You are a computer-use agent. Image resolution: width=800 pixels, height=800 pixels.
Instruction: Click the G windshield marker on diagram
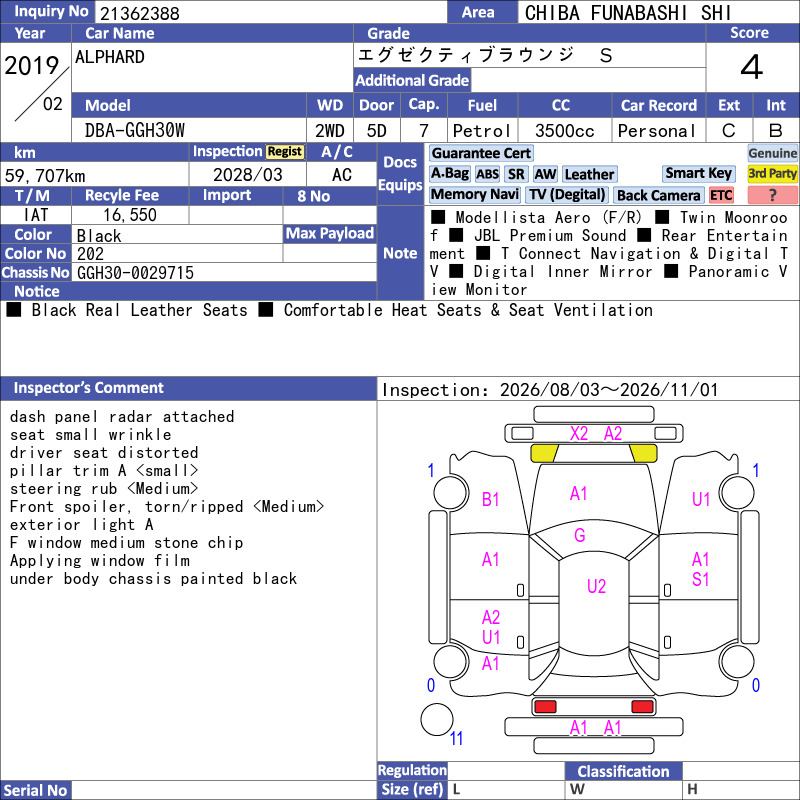[580, 535]
